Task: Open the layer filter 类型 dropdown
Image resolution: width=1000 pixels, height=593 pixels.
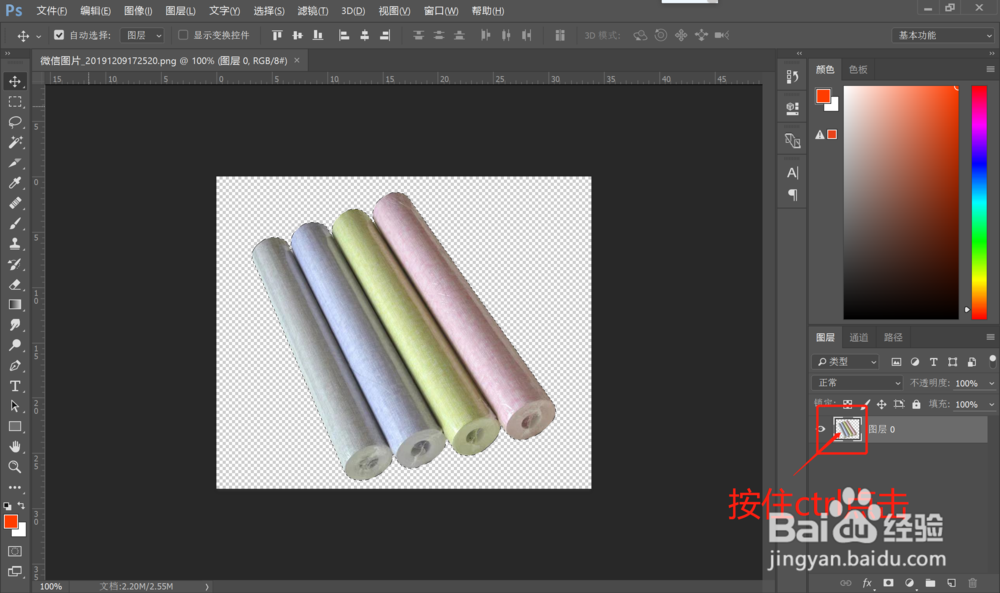Action: point(846,362)
